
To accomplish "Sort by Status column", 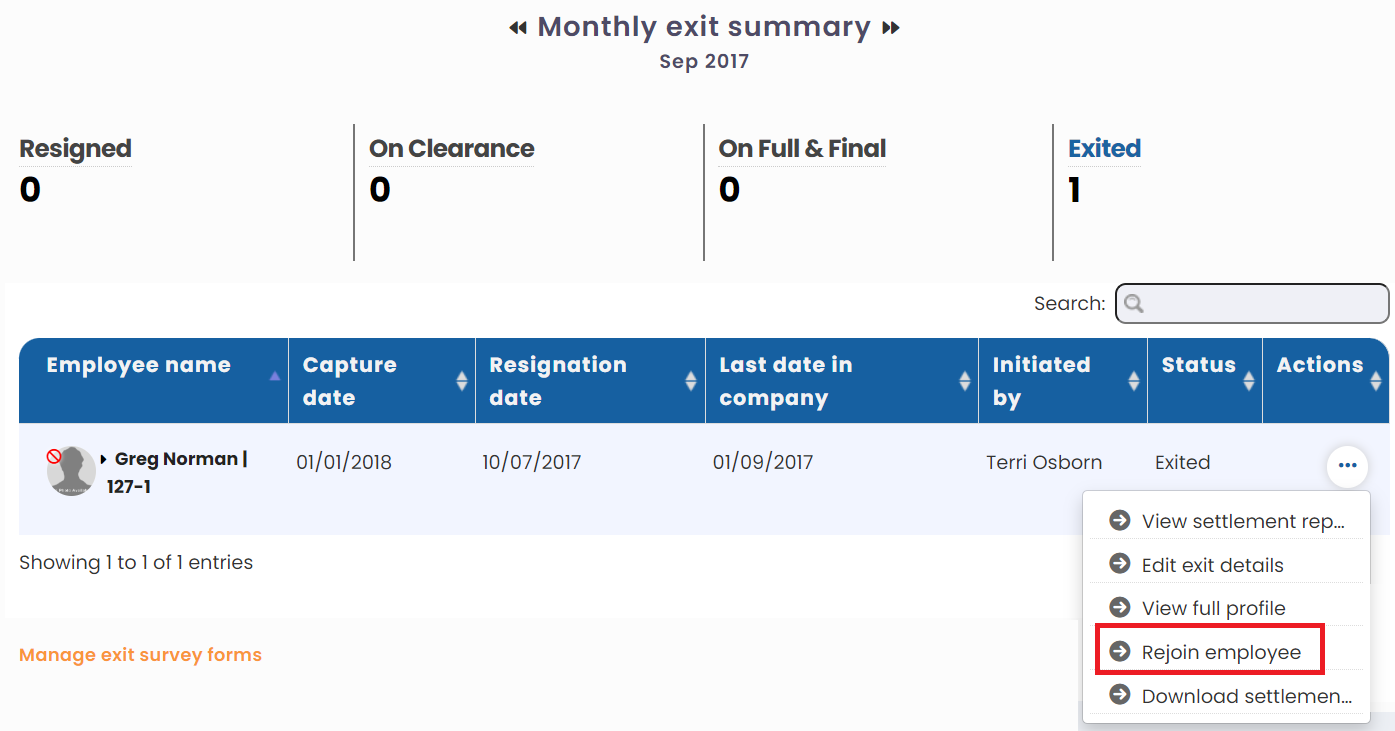I will 1205,380.
